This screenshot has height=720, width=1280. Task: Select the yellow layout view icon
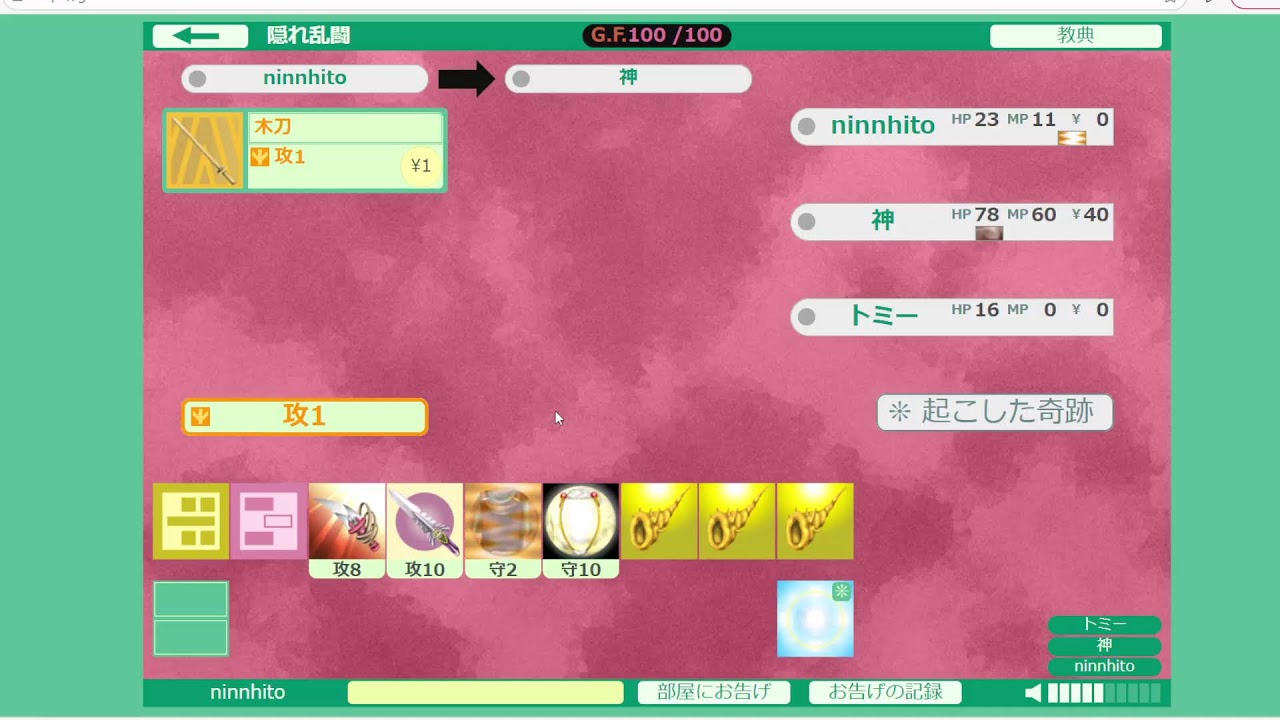tap(191, 521)
